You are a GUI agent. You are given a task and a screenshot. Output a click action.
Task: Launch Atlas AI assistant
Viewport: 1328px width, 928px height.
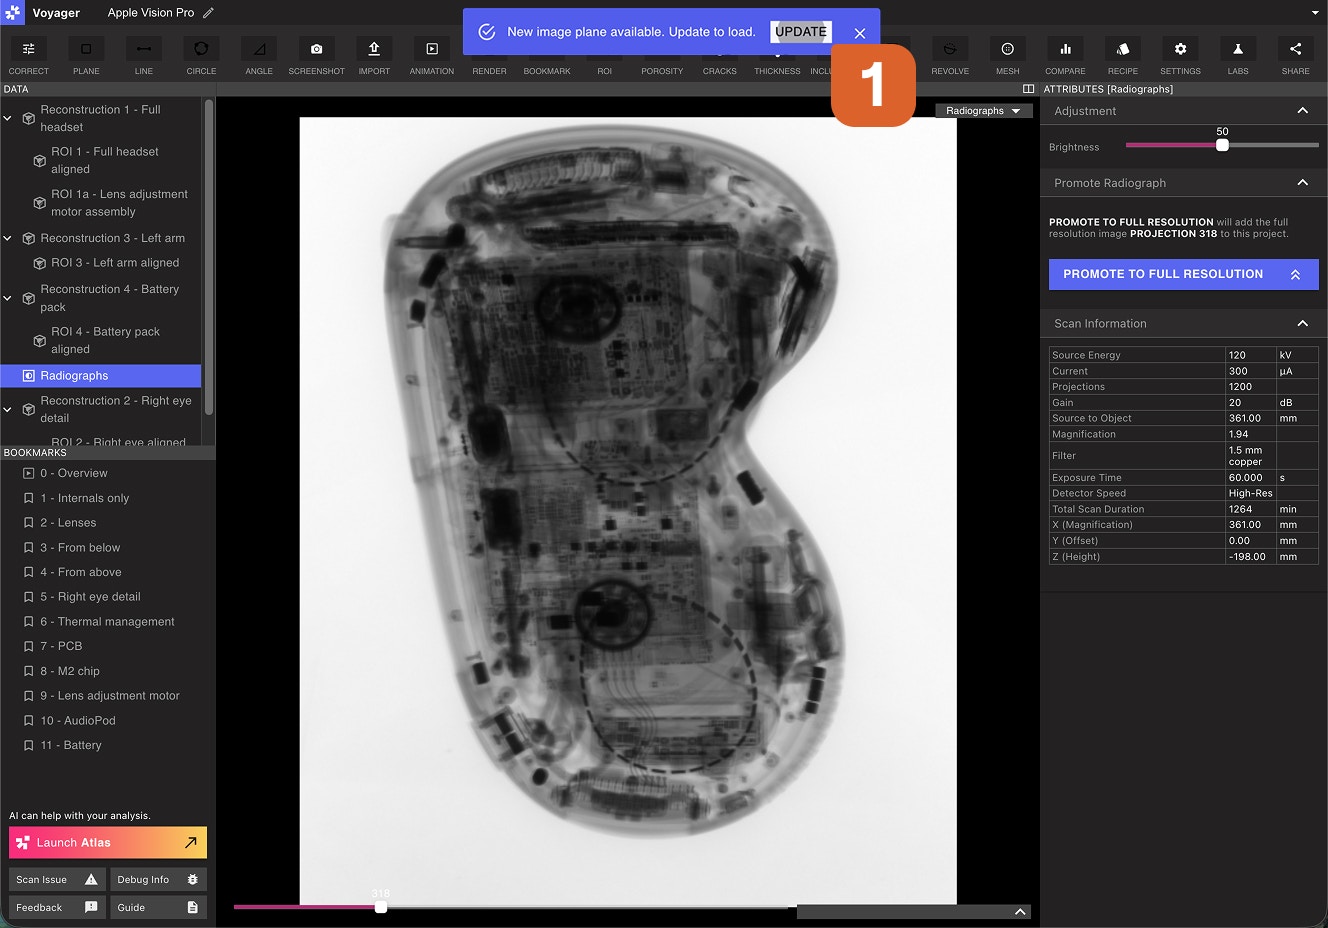[x=108, y=843]
